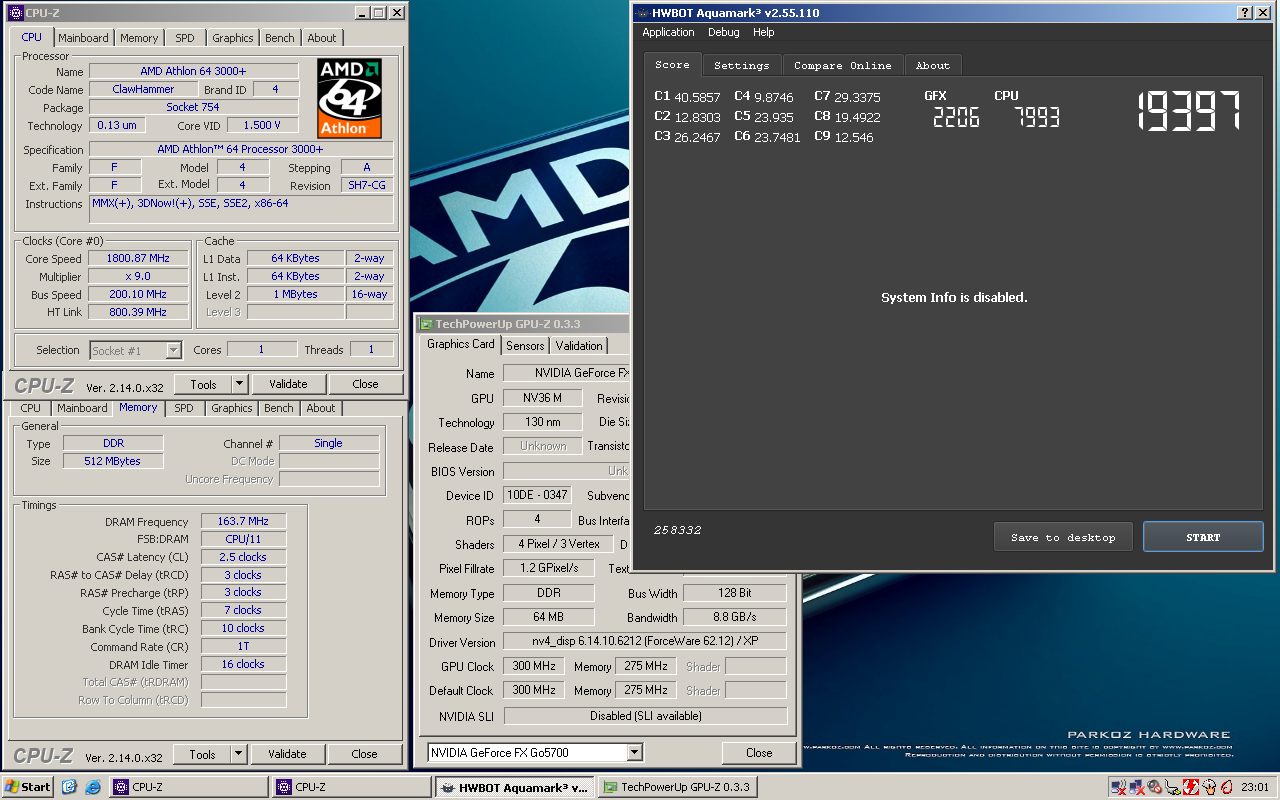Image resolution: width=1280 pixels, height=800 pixels.
Task: Click the red square arrows tray icon
Action: (x=1191, y=787)
